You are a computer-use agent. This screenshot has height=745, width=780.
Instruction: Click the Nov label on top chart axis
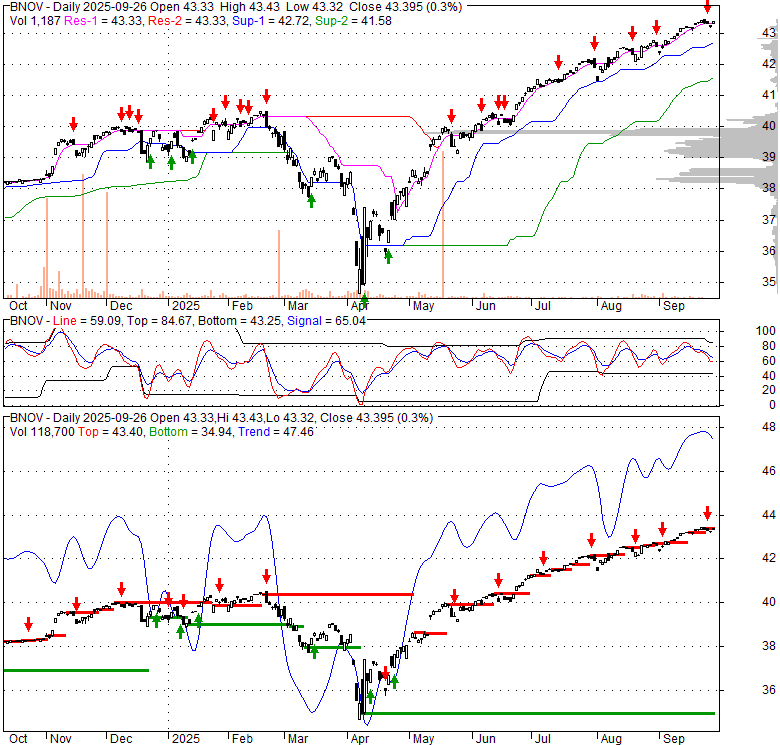(61, 306)
